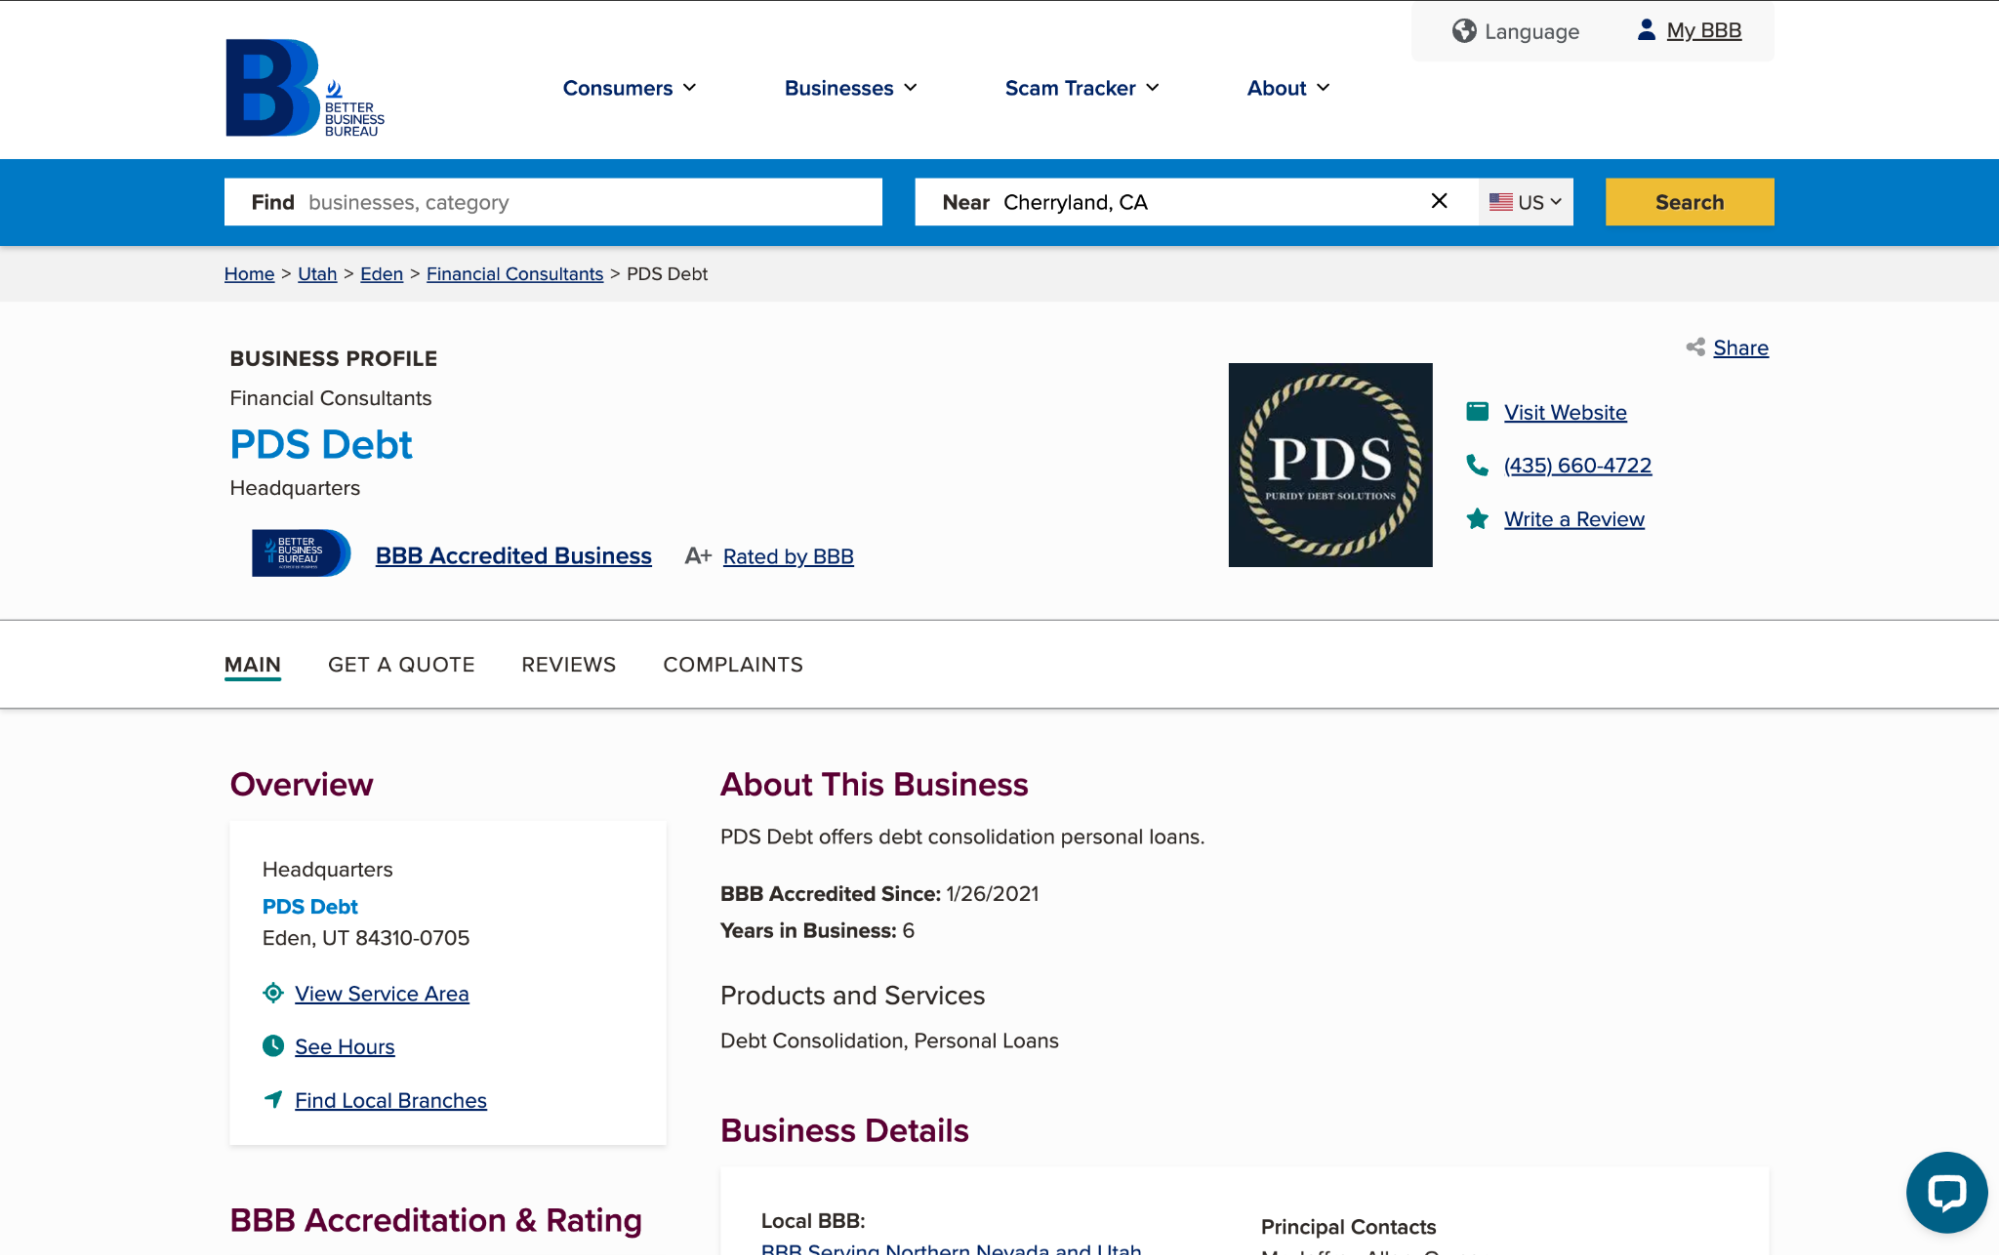Open the US country selector dropdown
The image size is (1999, 1256).
[1525, 202]
